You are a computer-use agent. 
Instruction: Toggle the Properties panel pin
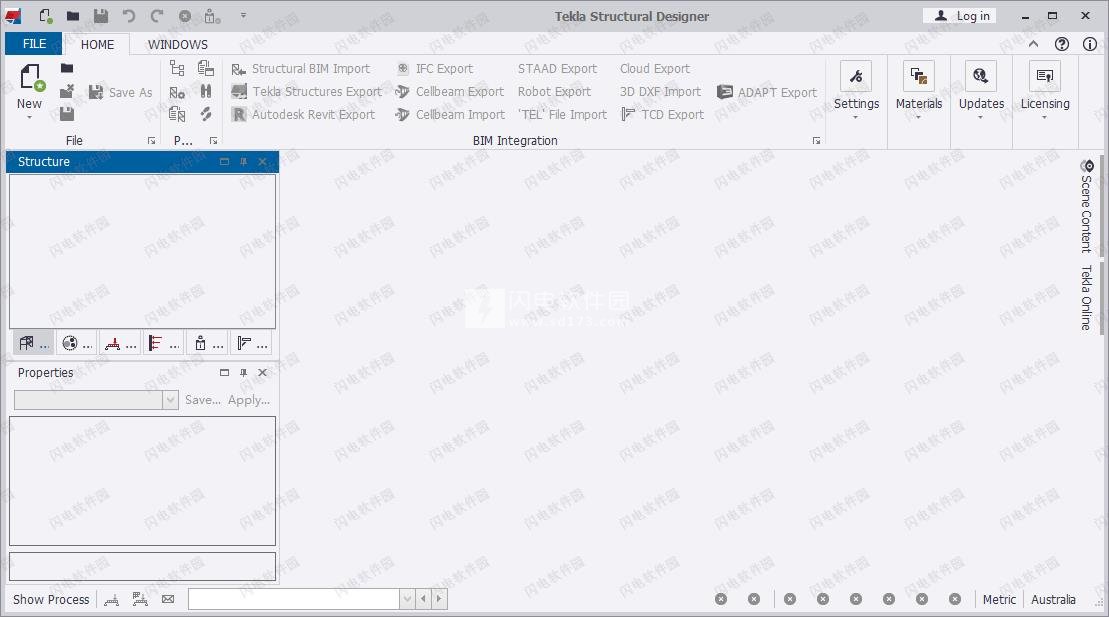click(x=243, y=372)
